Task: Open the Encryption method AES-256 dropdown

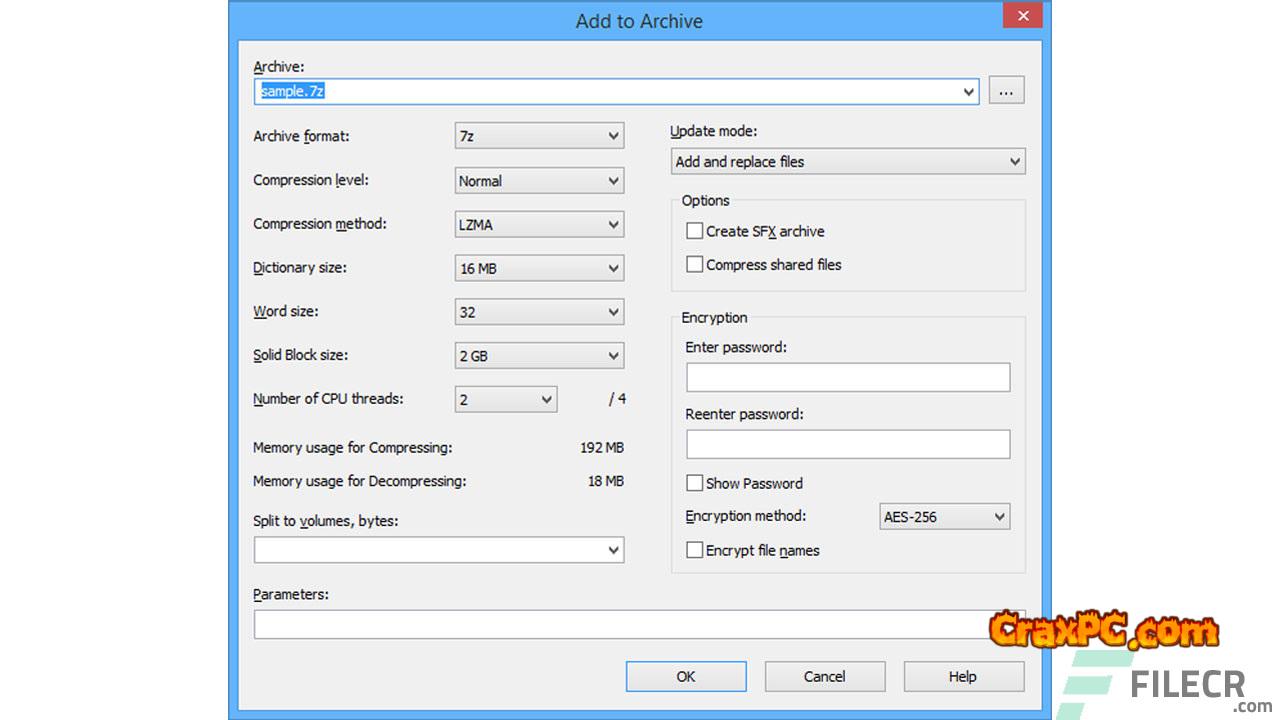Action: click(944, 517)
